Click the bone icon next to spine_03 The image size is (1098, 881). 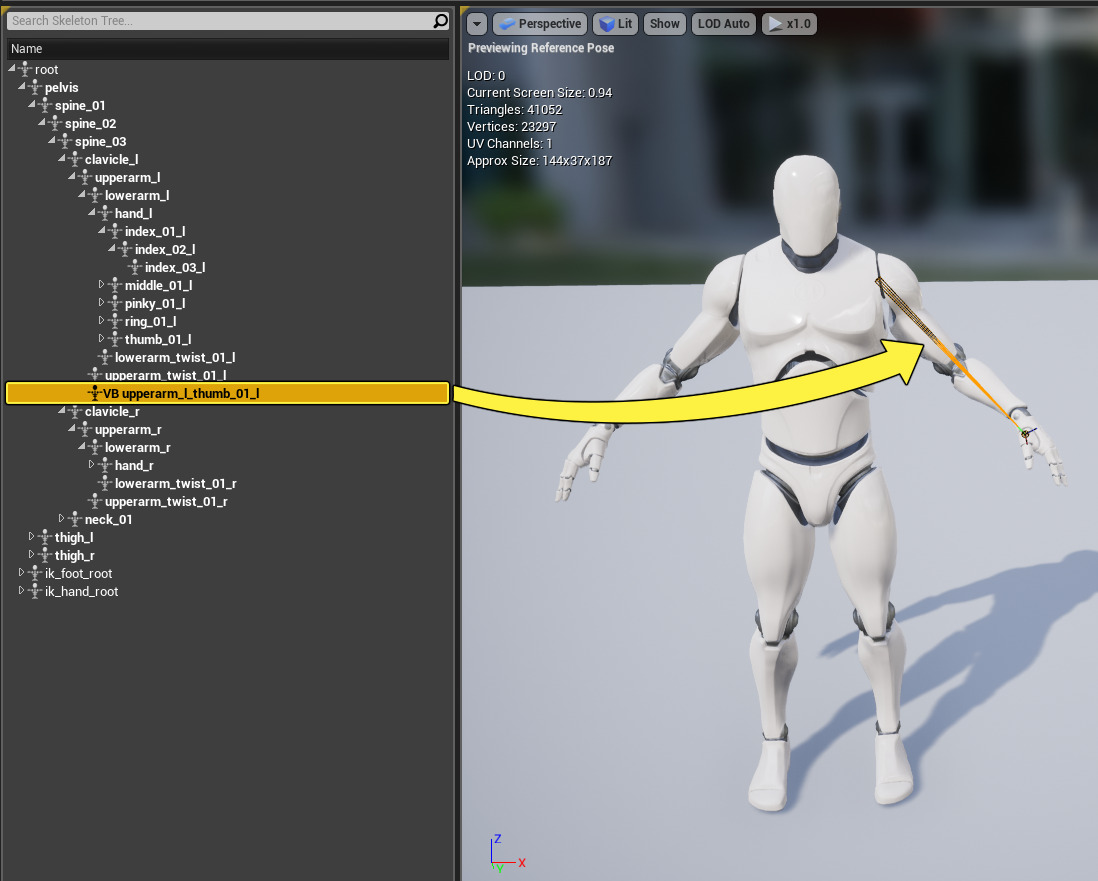click(x=66, y=142)
